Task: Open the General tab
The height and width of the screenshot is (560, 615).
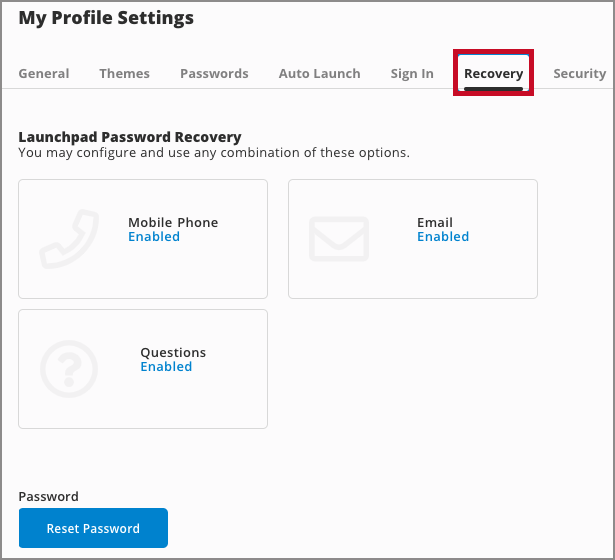Action: click(44, 73)
